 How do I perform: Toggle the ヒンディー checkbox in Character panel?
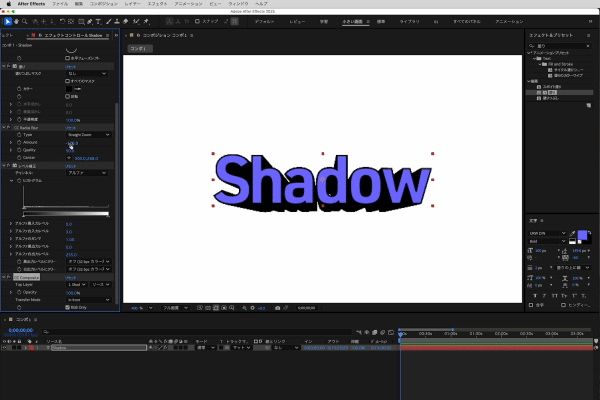(x=563, y=305)
